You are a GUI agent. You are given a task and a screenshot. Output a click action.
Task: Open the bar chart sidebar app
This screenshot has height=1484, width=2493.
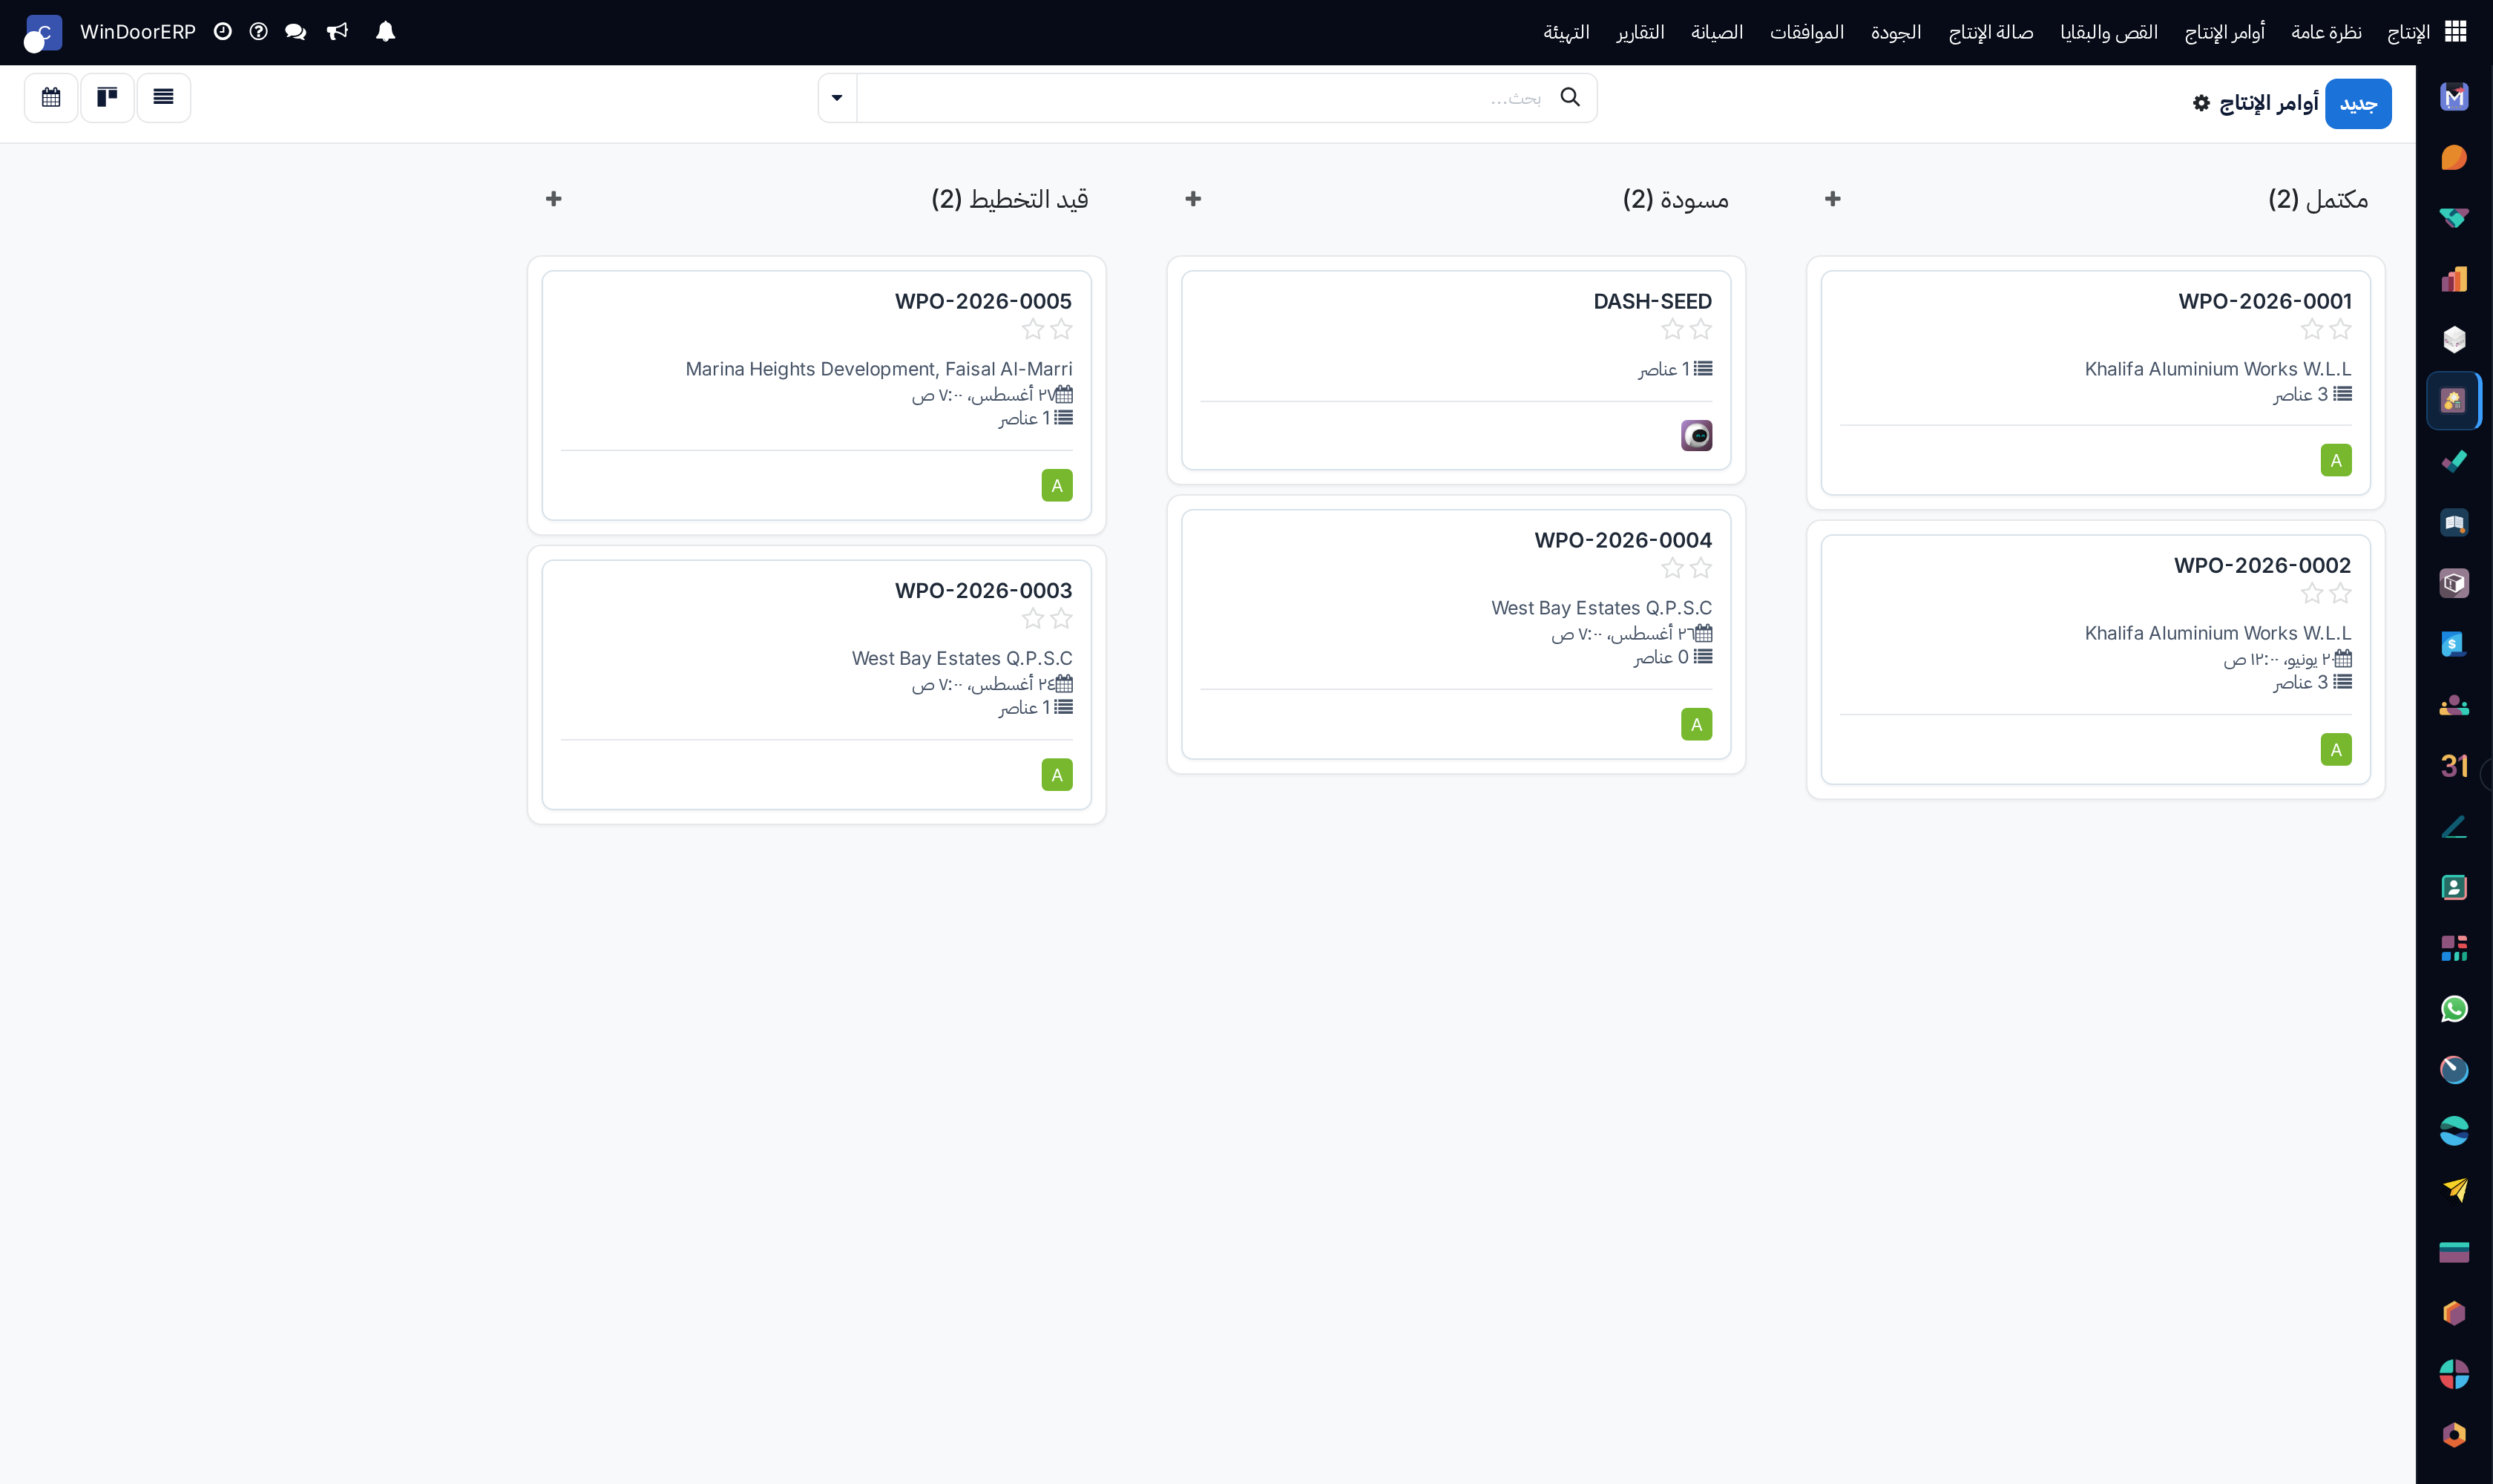pos(2454,279)
